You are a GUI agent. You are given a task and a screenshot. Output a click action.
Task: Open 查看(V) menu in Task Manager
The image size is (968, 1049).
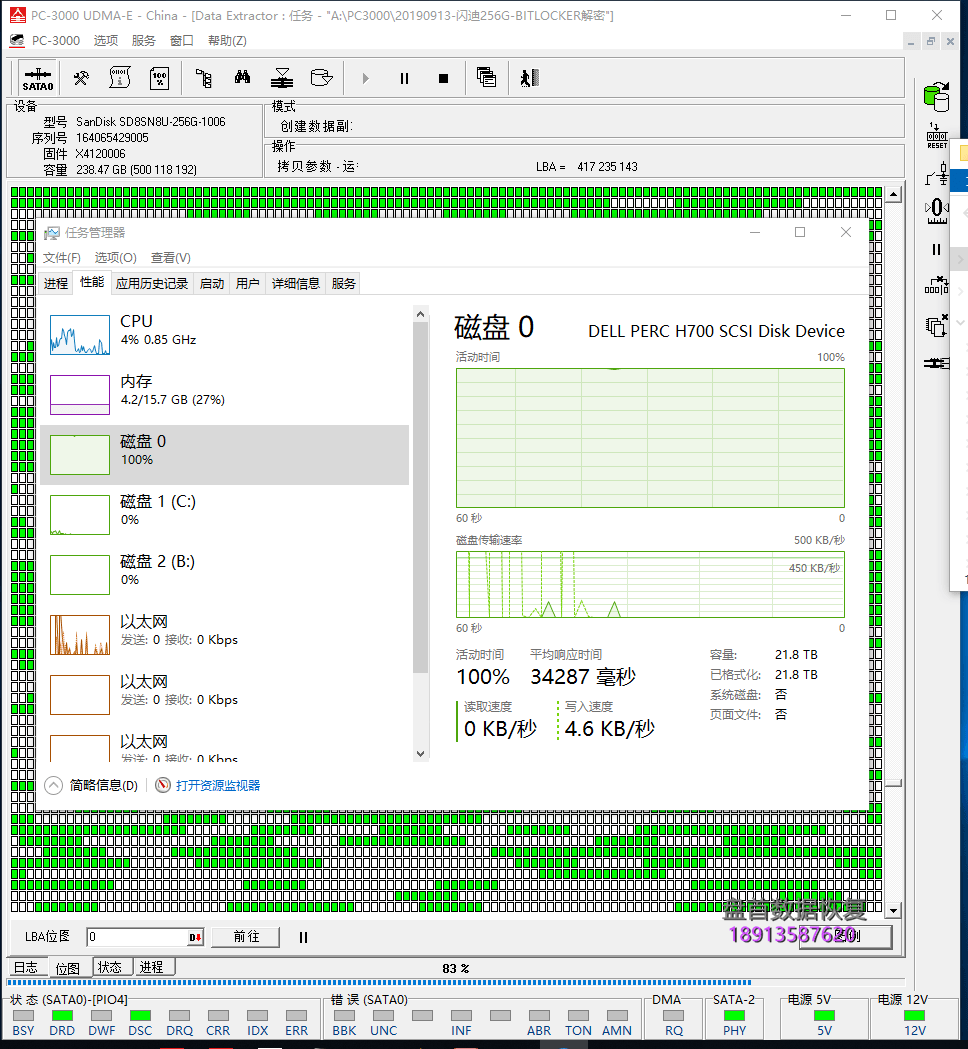tap(171, 258)
